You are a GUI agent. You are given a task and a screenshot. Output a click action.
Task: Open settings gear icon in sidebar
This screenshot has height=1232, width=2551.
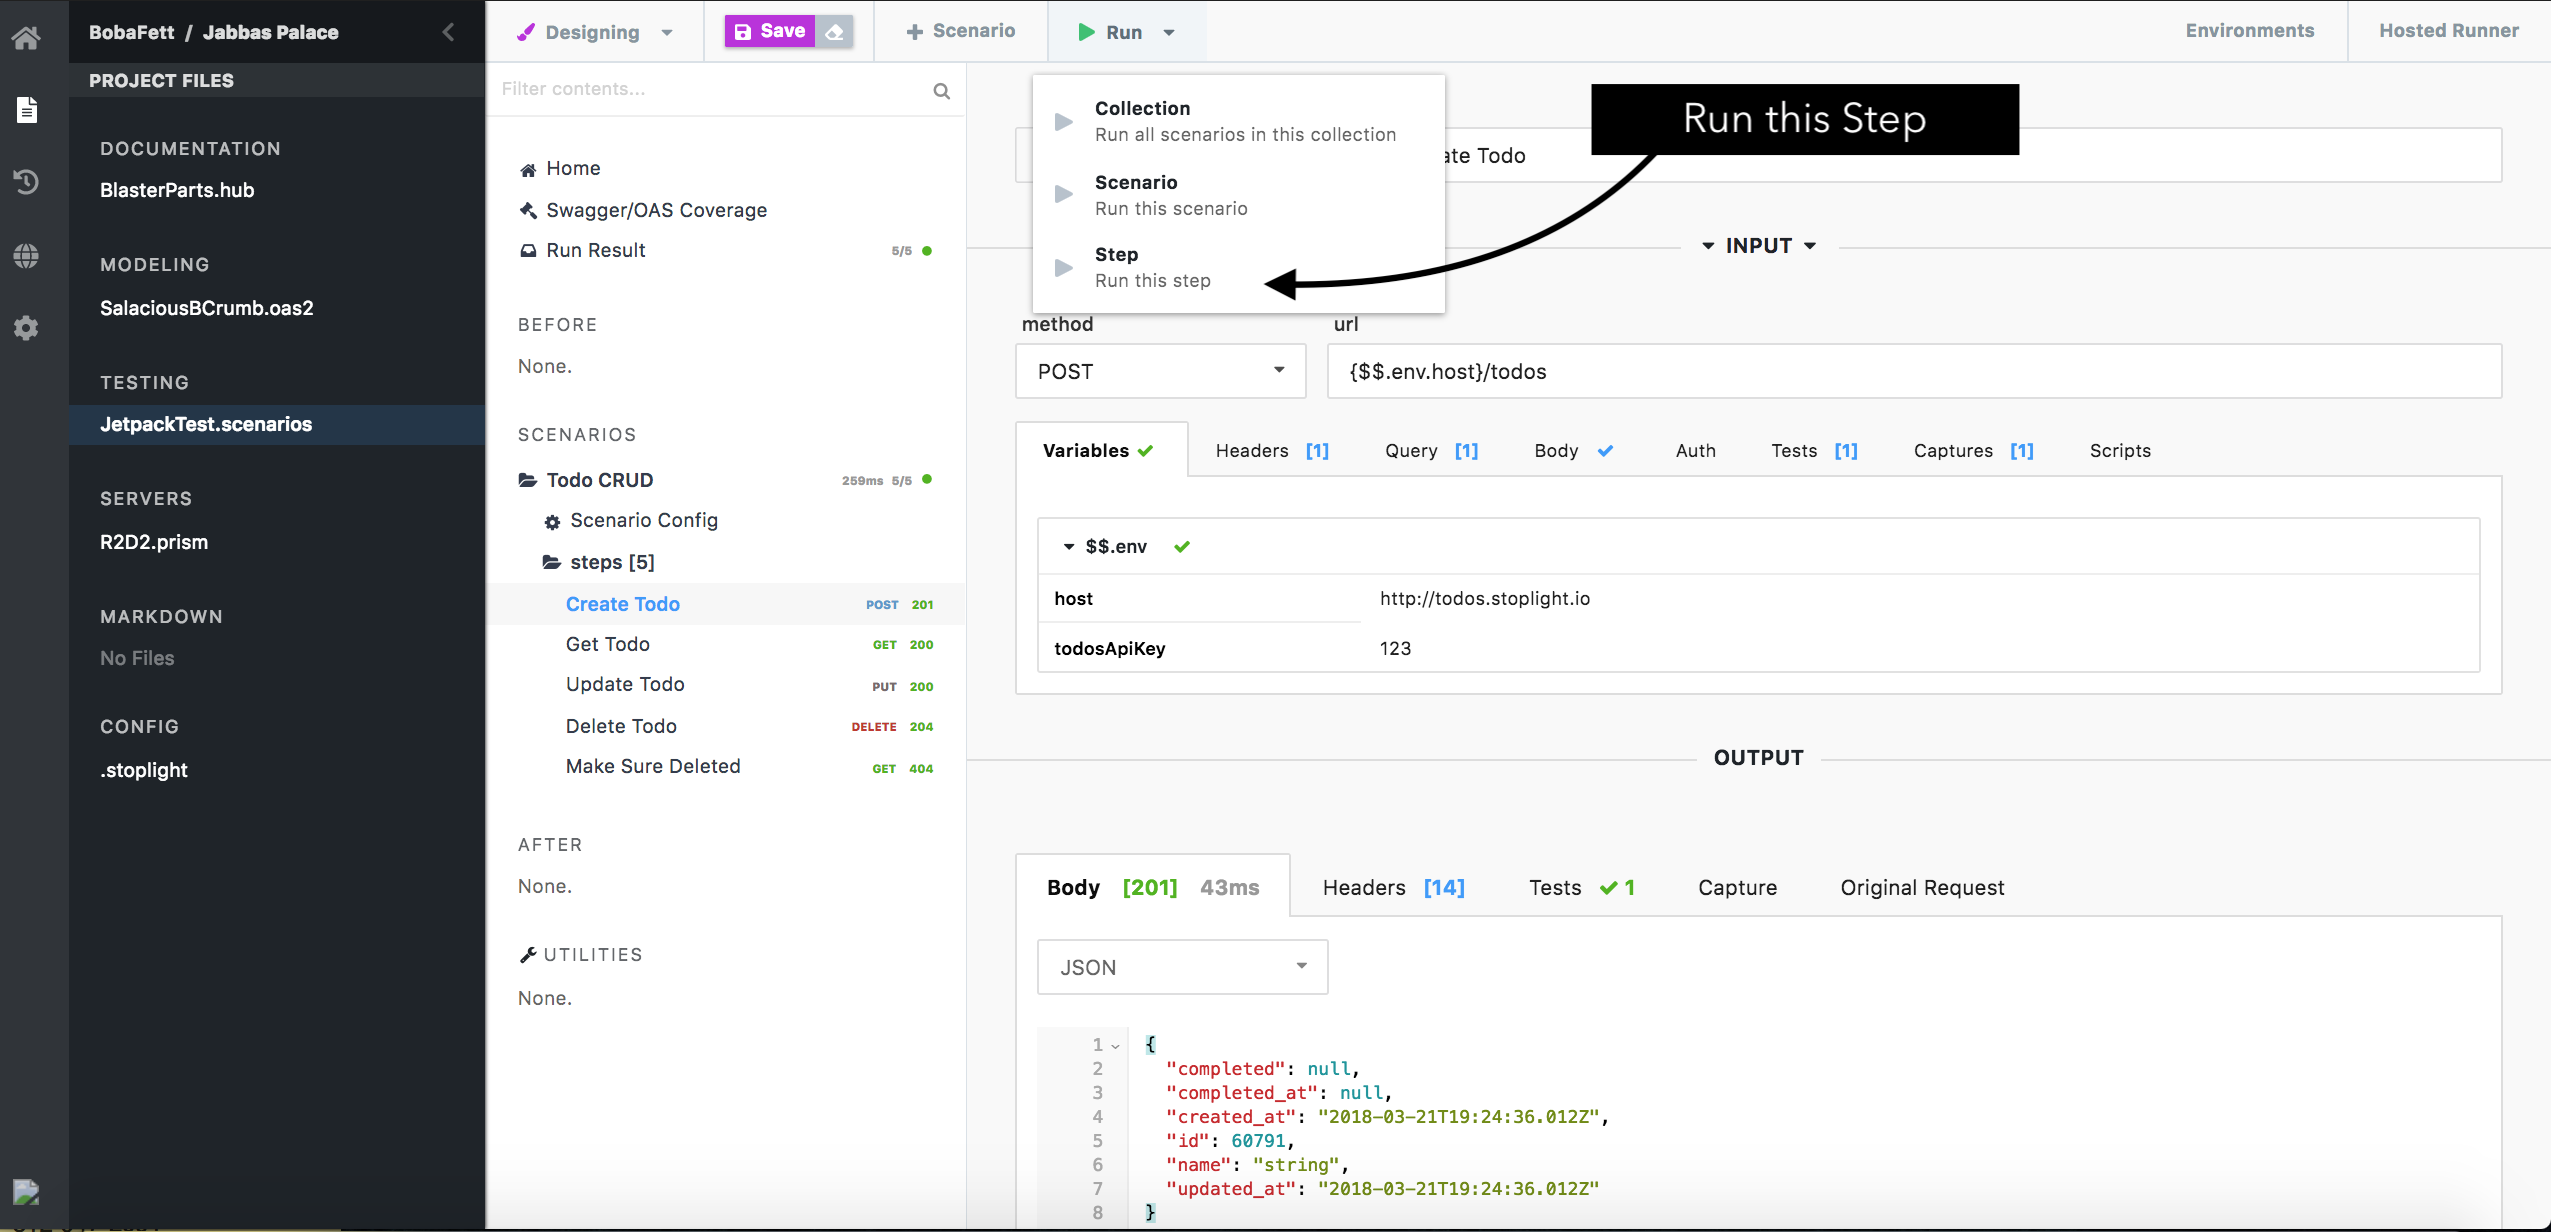click(27, 328)
